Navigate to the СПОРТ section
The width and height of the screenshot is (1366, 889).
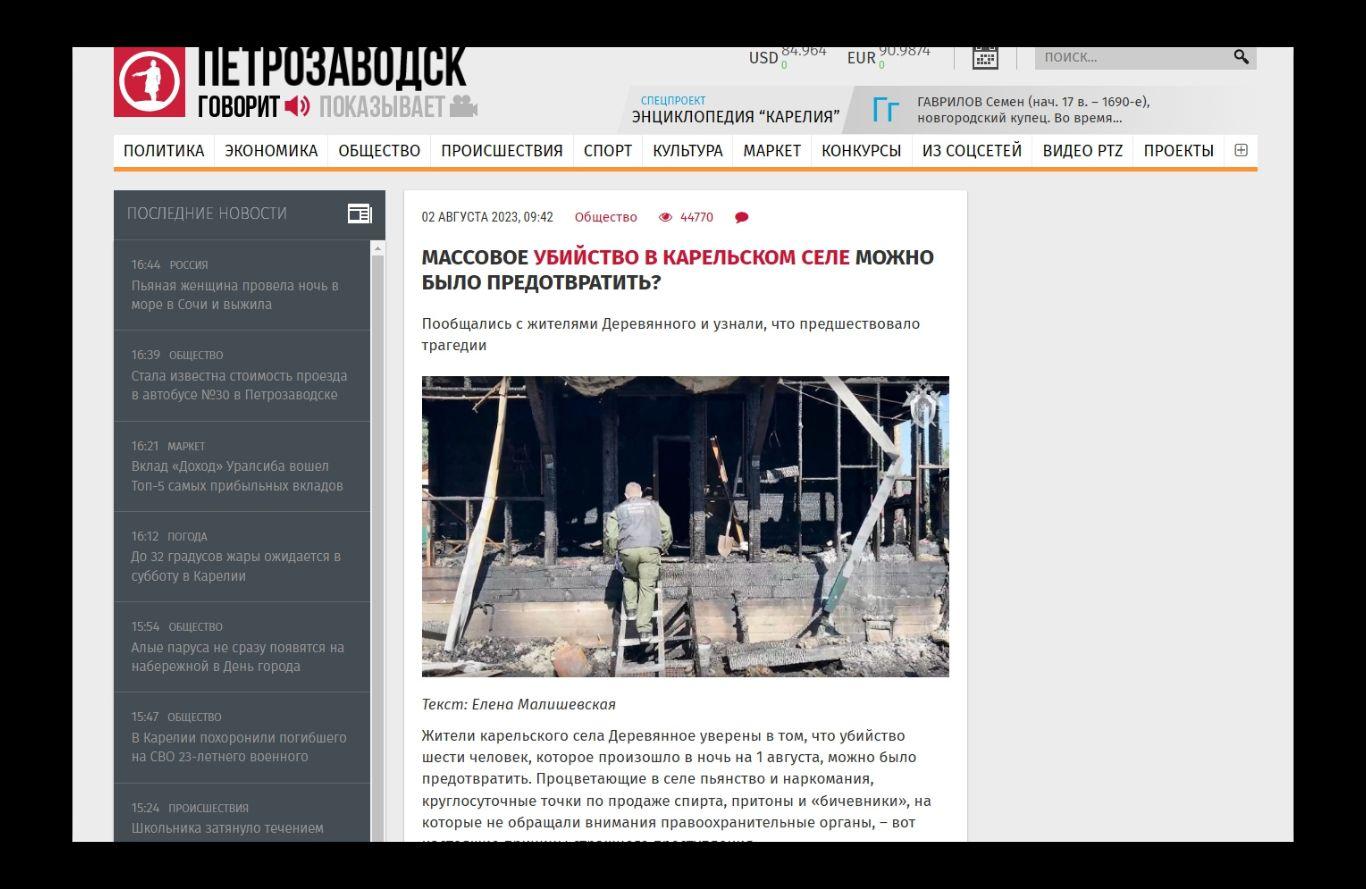coord(608,151)
